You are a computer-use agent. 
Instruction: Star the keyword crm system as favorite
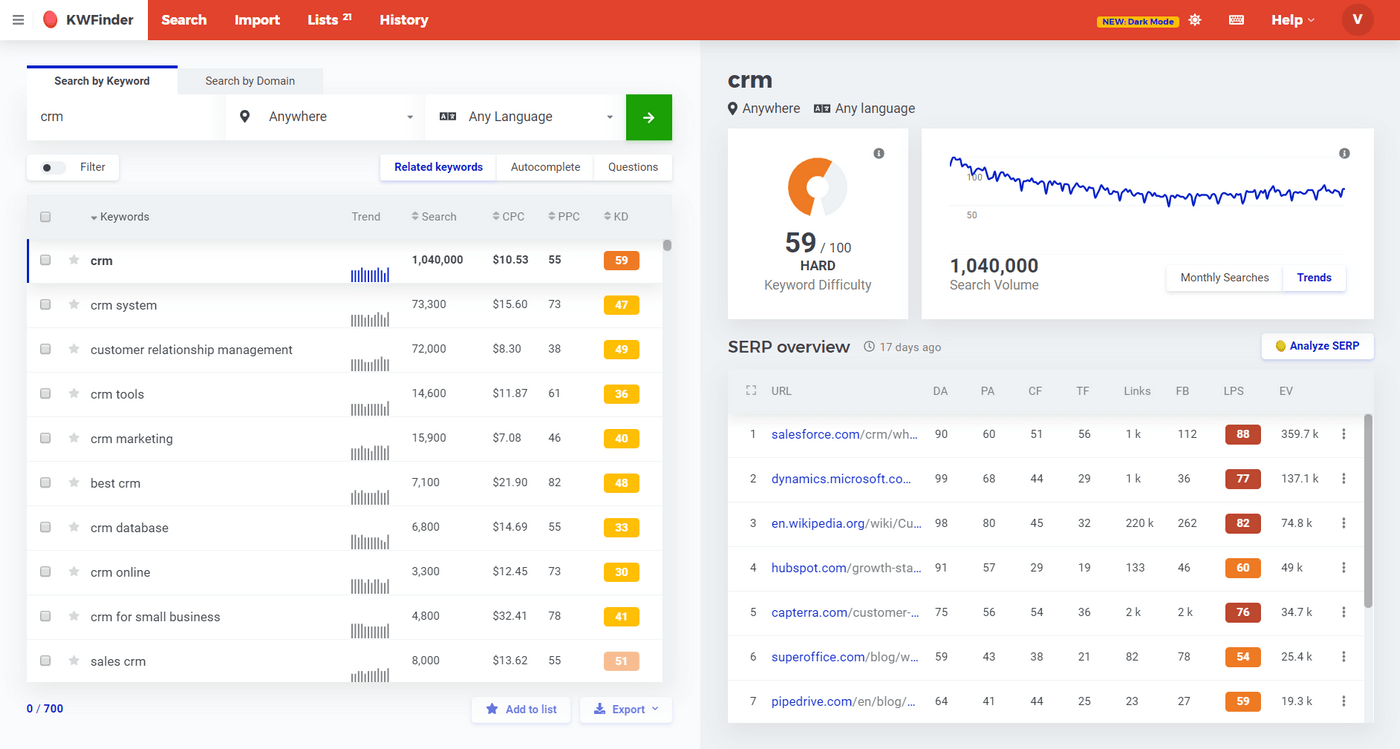click(73, 304)
